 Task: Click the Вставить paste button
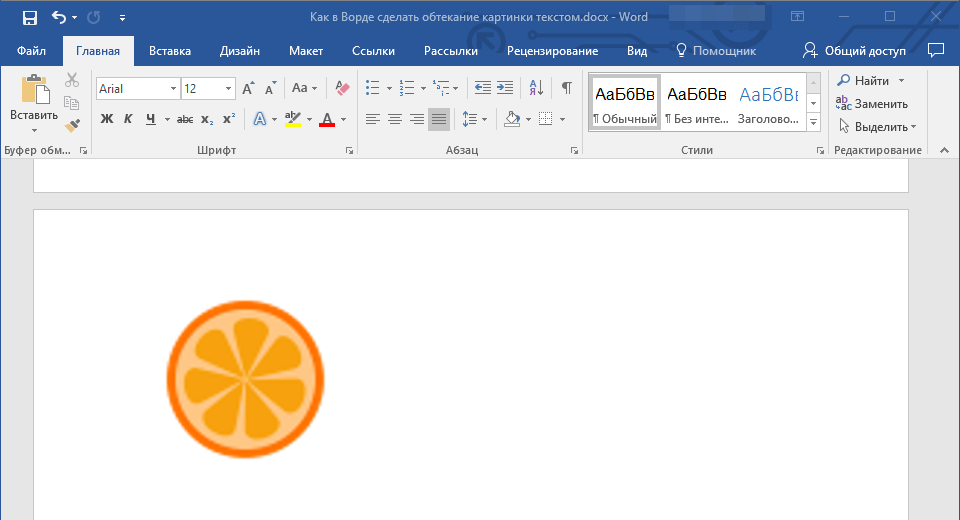click(34, 104)
